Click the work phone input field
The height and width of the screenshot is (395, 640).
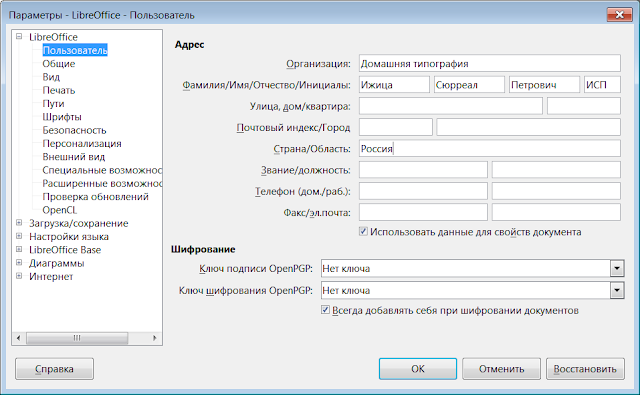(556, 191)
